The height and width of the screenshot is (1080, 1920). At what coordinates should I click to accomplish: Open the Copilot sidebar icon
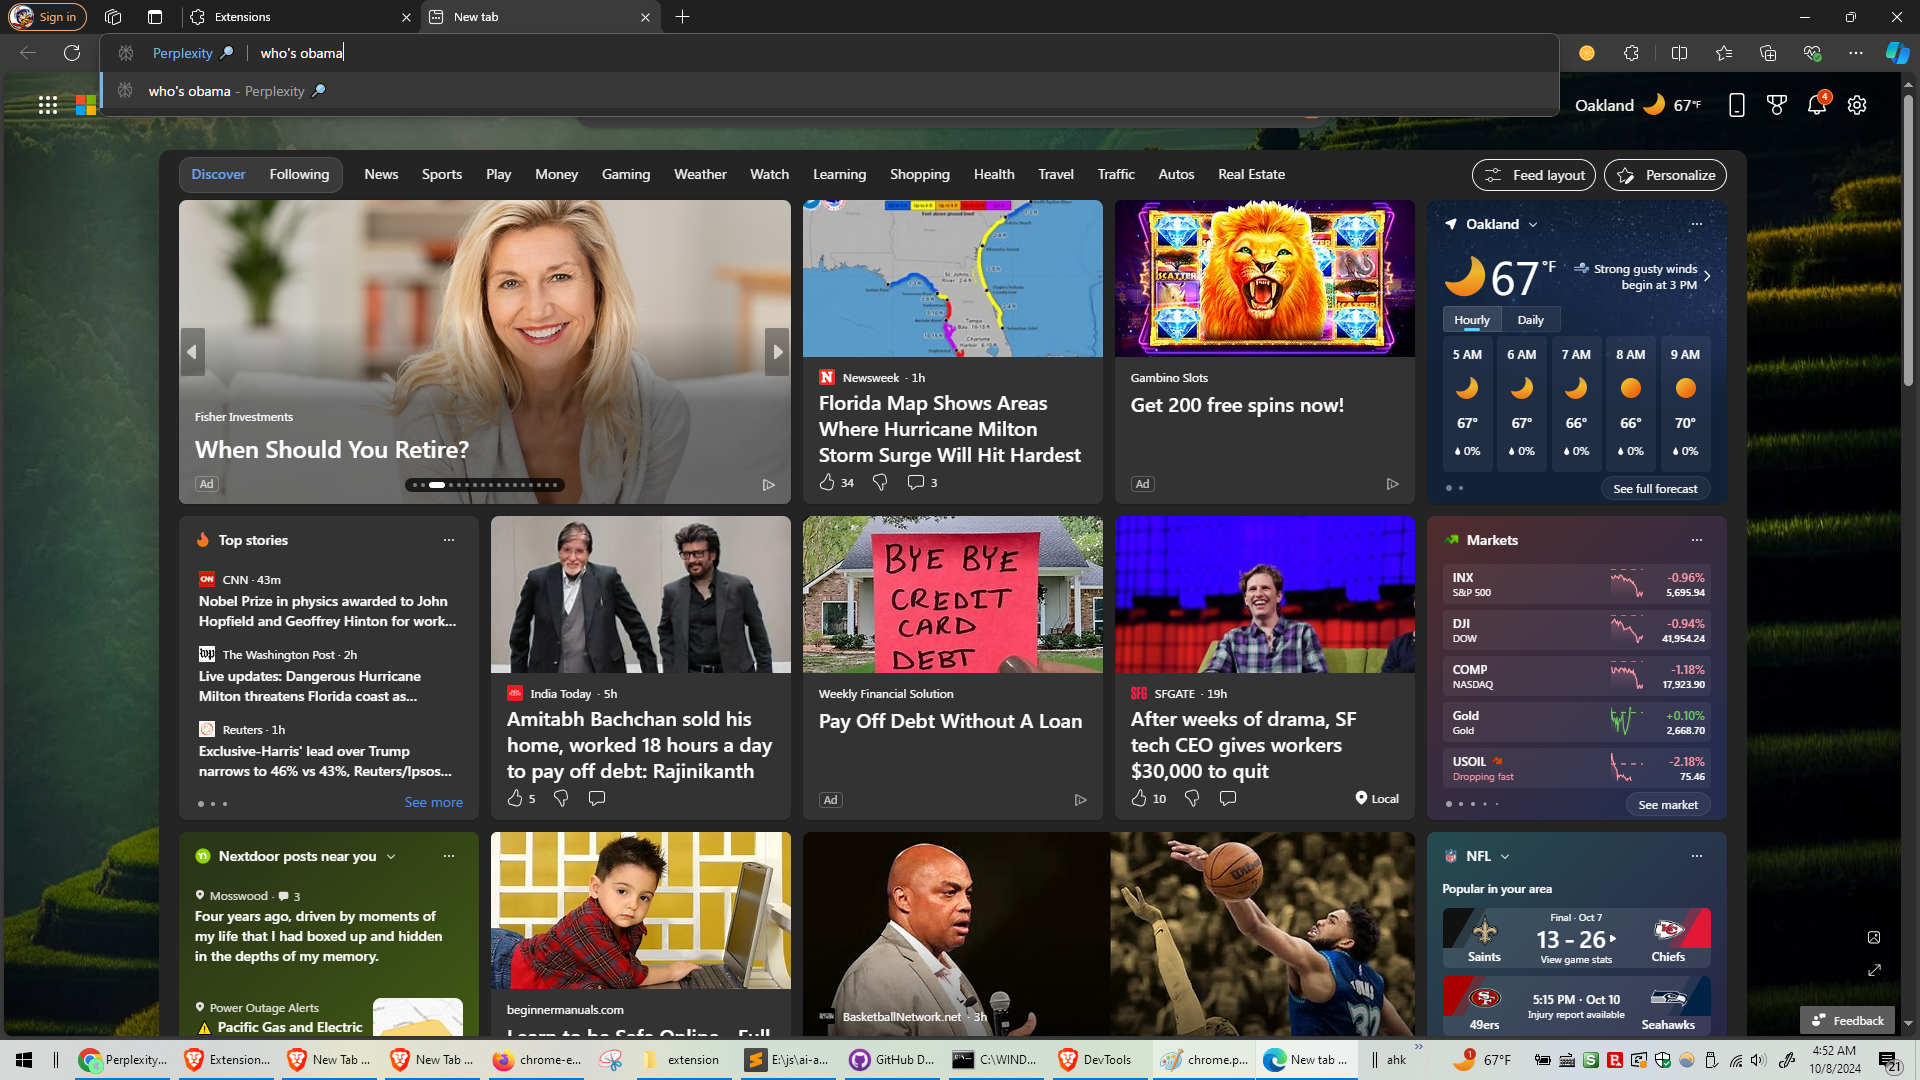[x=1896, y=53]
